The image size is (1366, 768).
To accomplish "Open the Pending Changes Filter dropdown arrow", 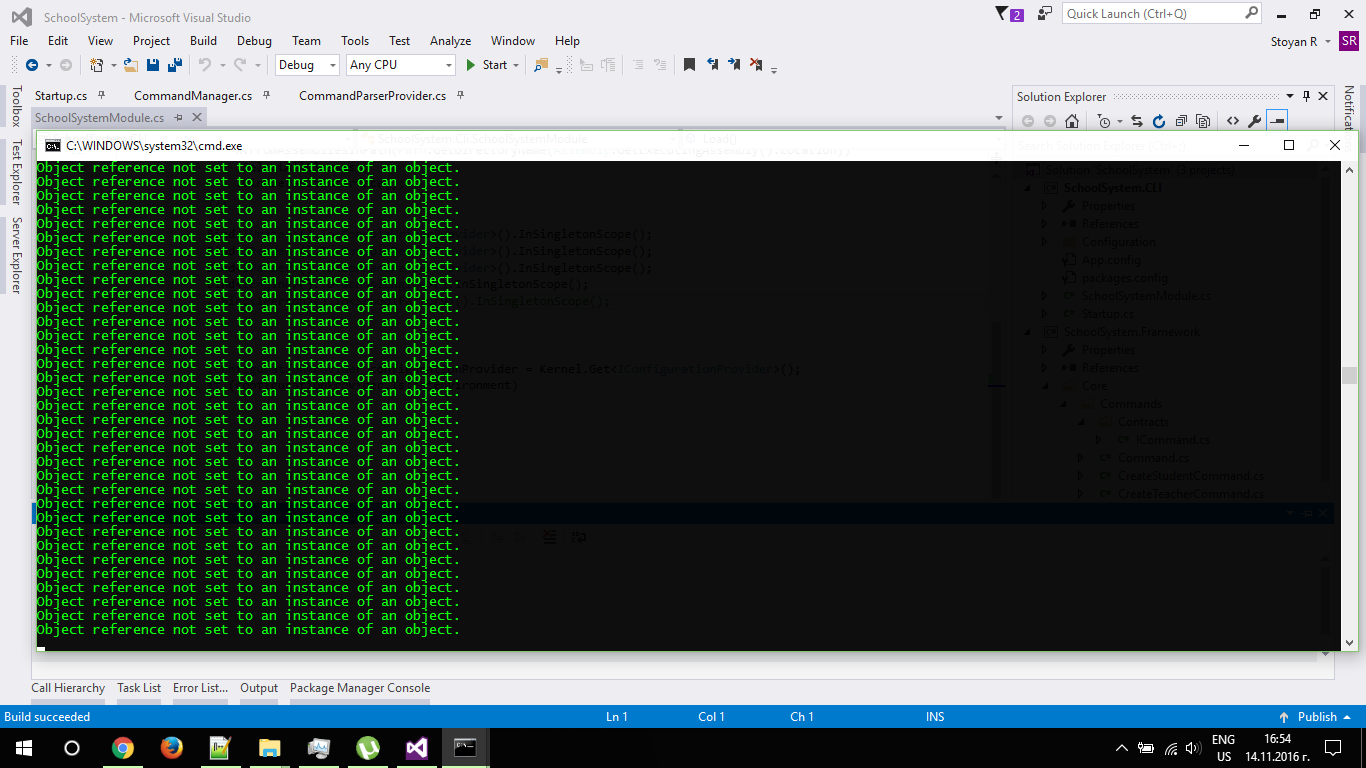I will [1120, 121].
